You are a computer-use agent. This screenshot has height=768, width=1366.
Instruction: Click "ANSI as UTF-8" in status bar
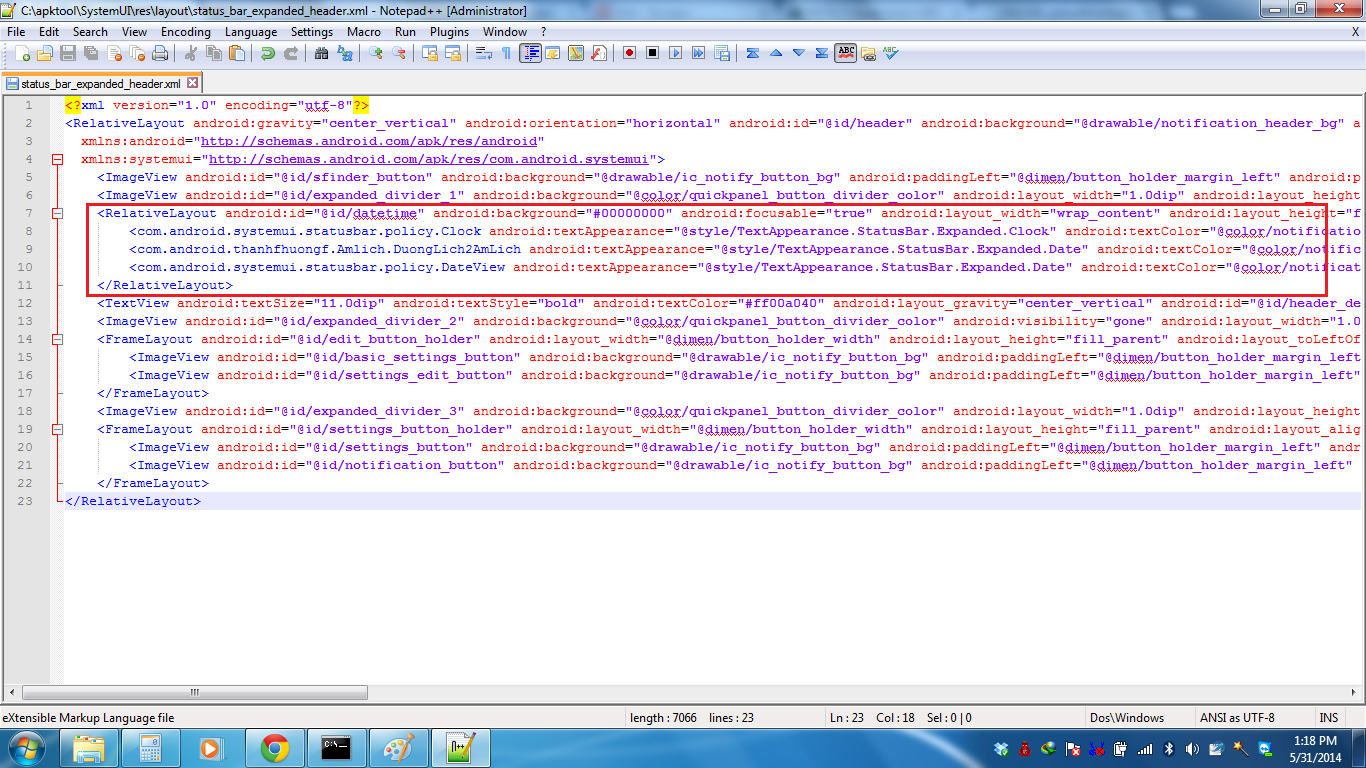(1237, 718)
